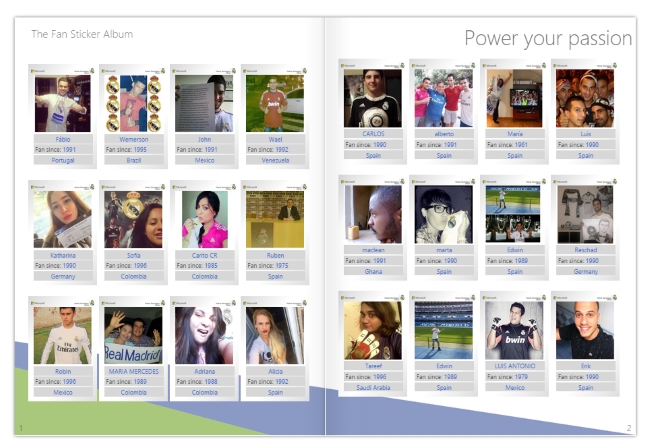Select John's fan photo

pyautogui.click(x=203, y=103)
